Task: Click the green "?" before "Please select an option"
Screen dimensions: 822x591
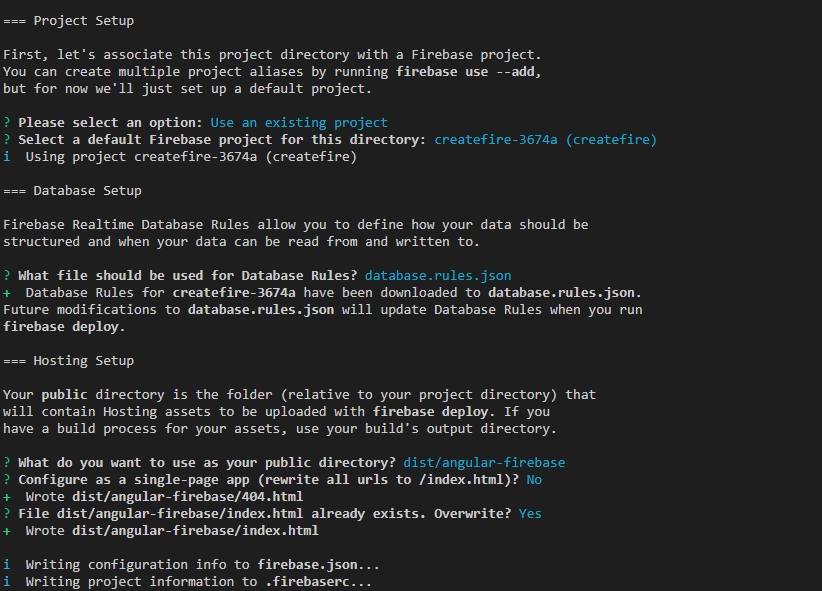Action: point(7,123)
